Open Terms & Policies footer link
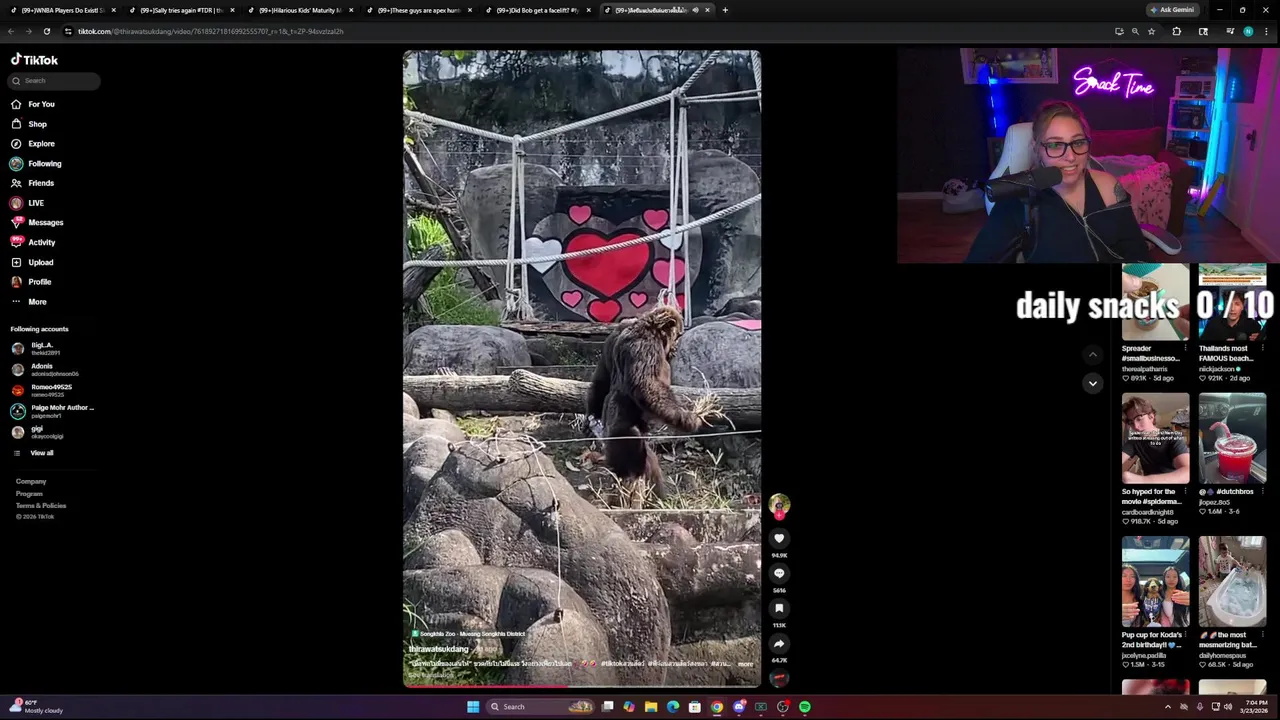Viewport: 1280px width, 720px height. coord(41,505)
